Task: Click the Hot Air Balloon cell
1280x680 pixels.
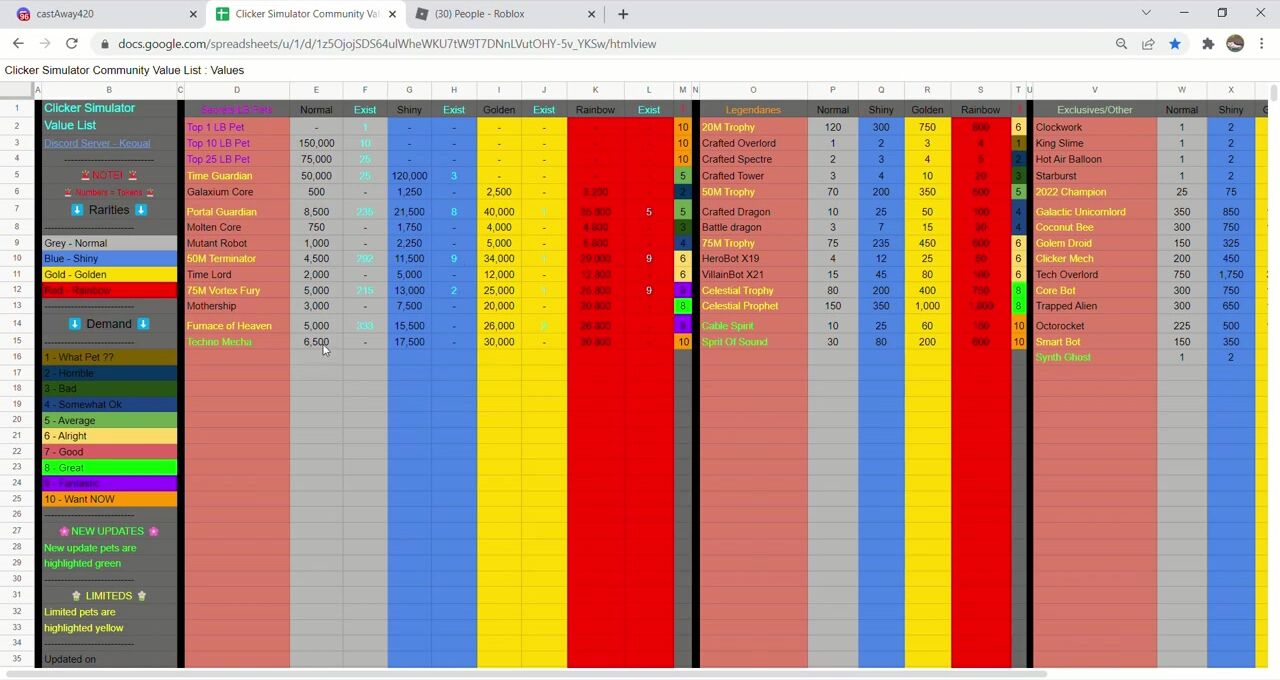Action: pos(1094,159)
